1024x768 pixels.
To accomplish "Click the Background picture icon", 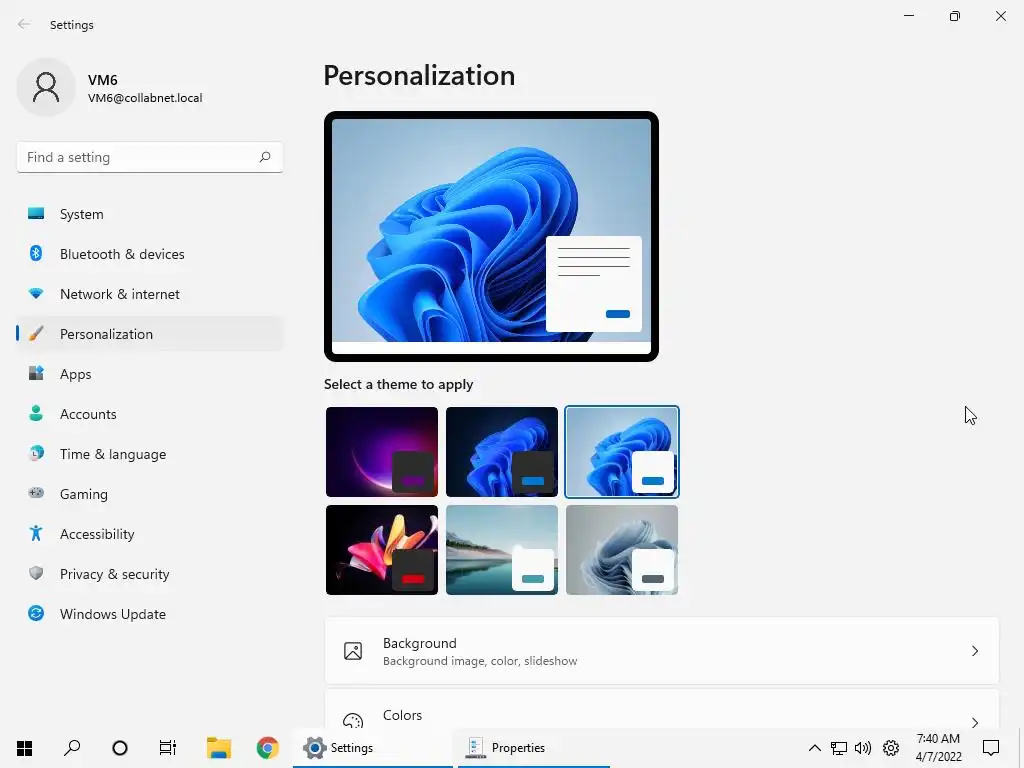I will [353, 651].
